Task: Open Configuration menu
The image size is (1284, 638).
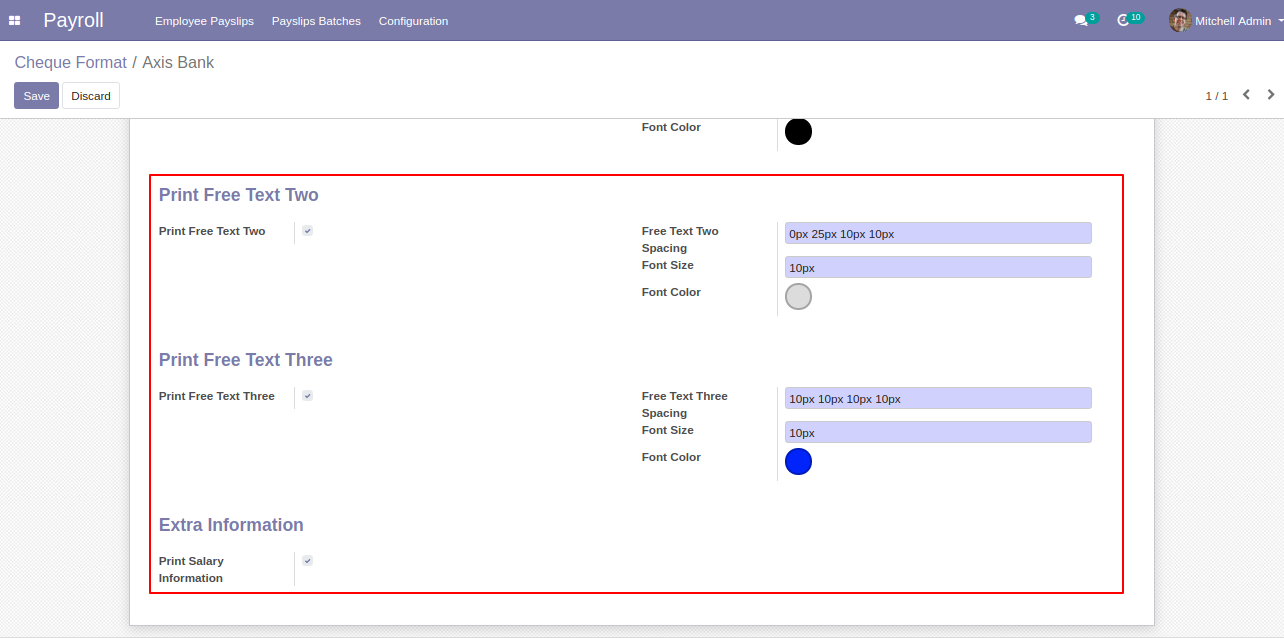Action: pos(413,21)
